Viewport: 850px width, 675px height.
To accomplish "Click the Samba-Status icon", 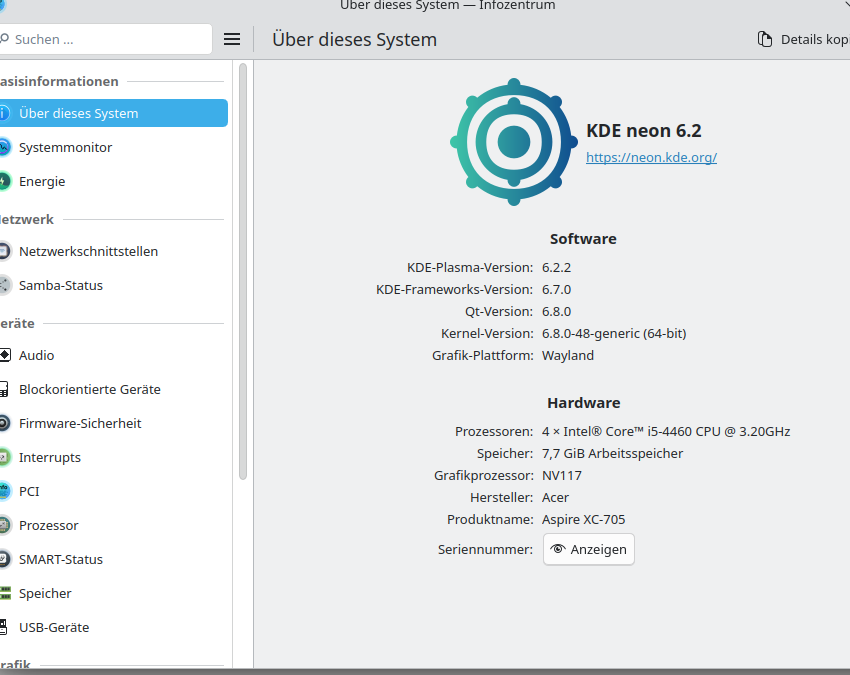I will (x=4, y=285).
